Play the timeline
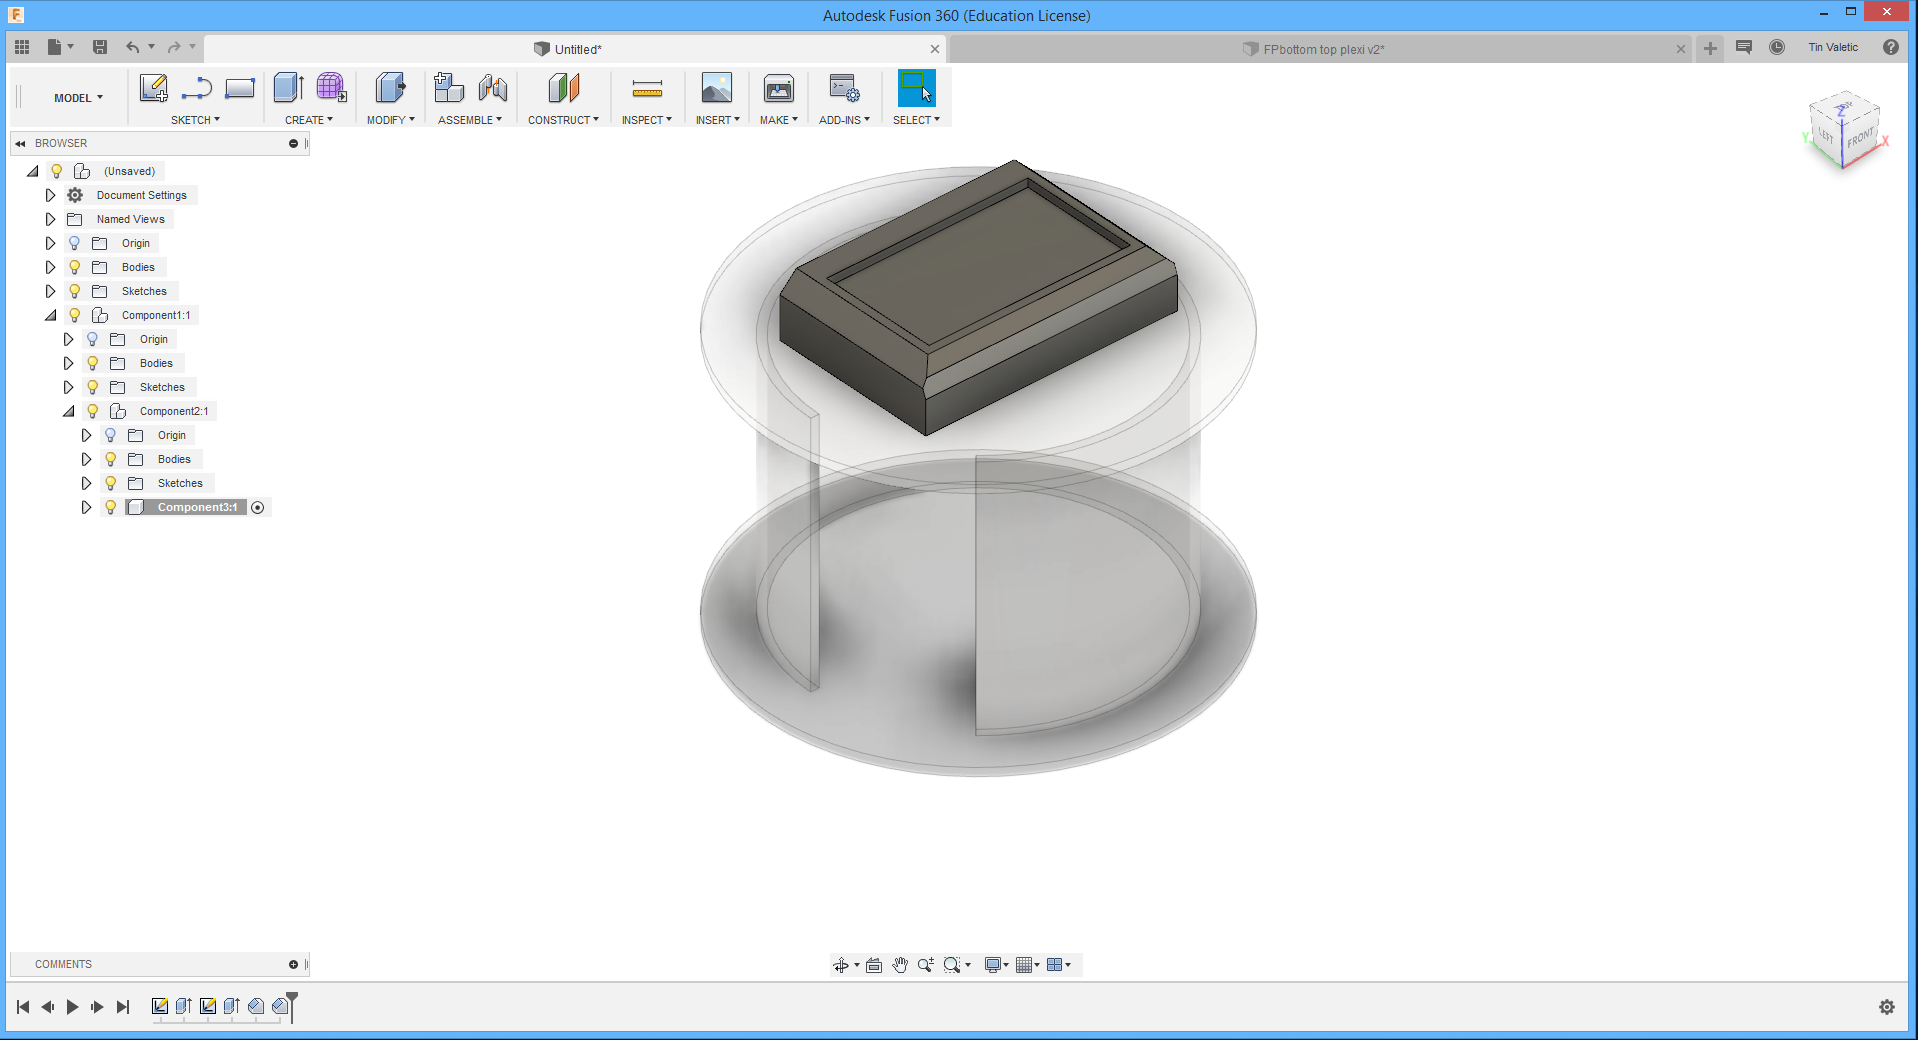1918x1040 pixels. (x=72, y=1007)
